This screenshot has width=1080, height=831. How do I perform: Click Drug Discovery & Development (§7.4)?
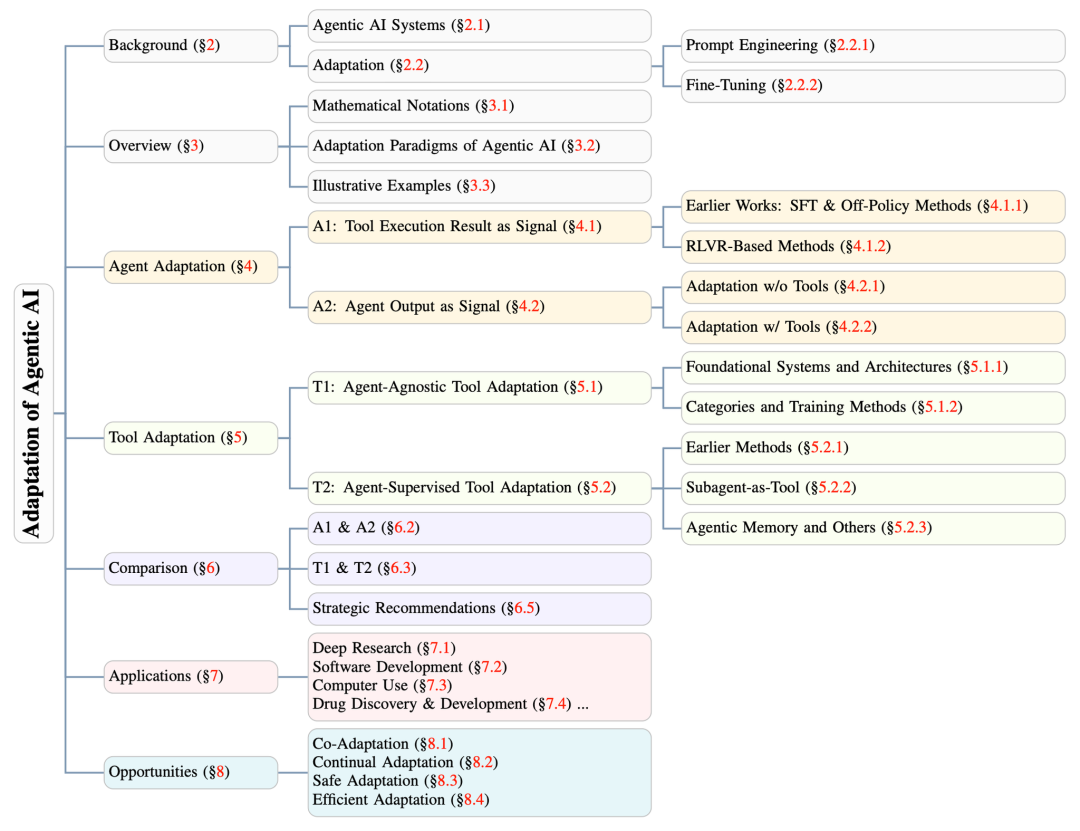click(x=442, y=704)
